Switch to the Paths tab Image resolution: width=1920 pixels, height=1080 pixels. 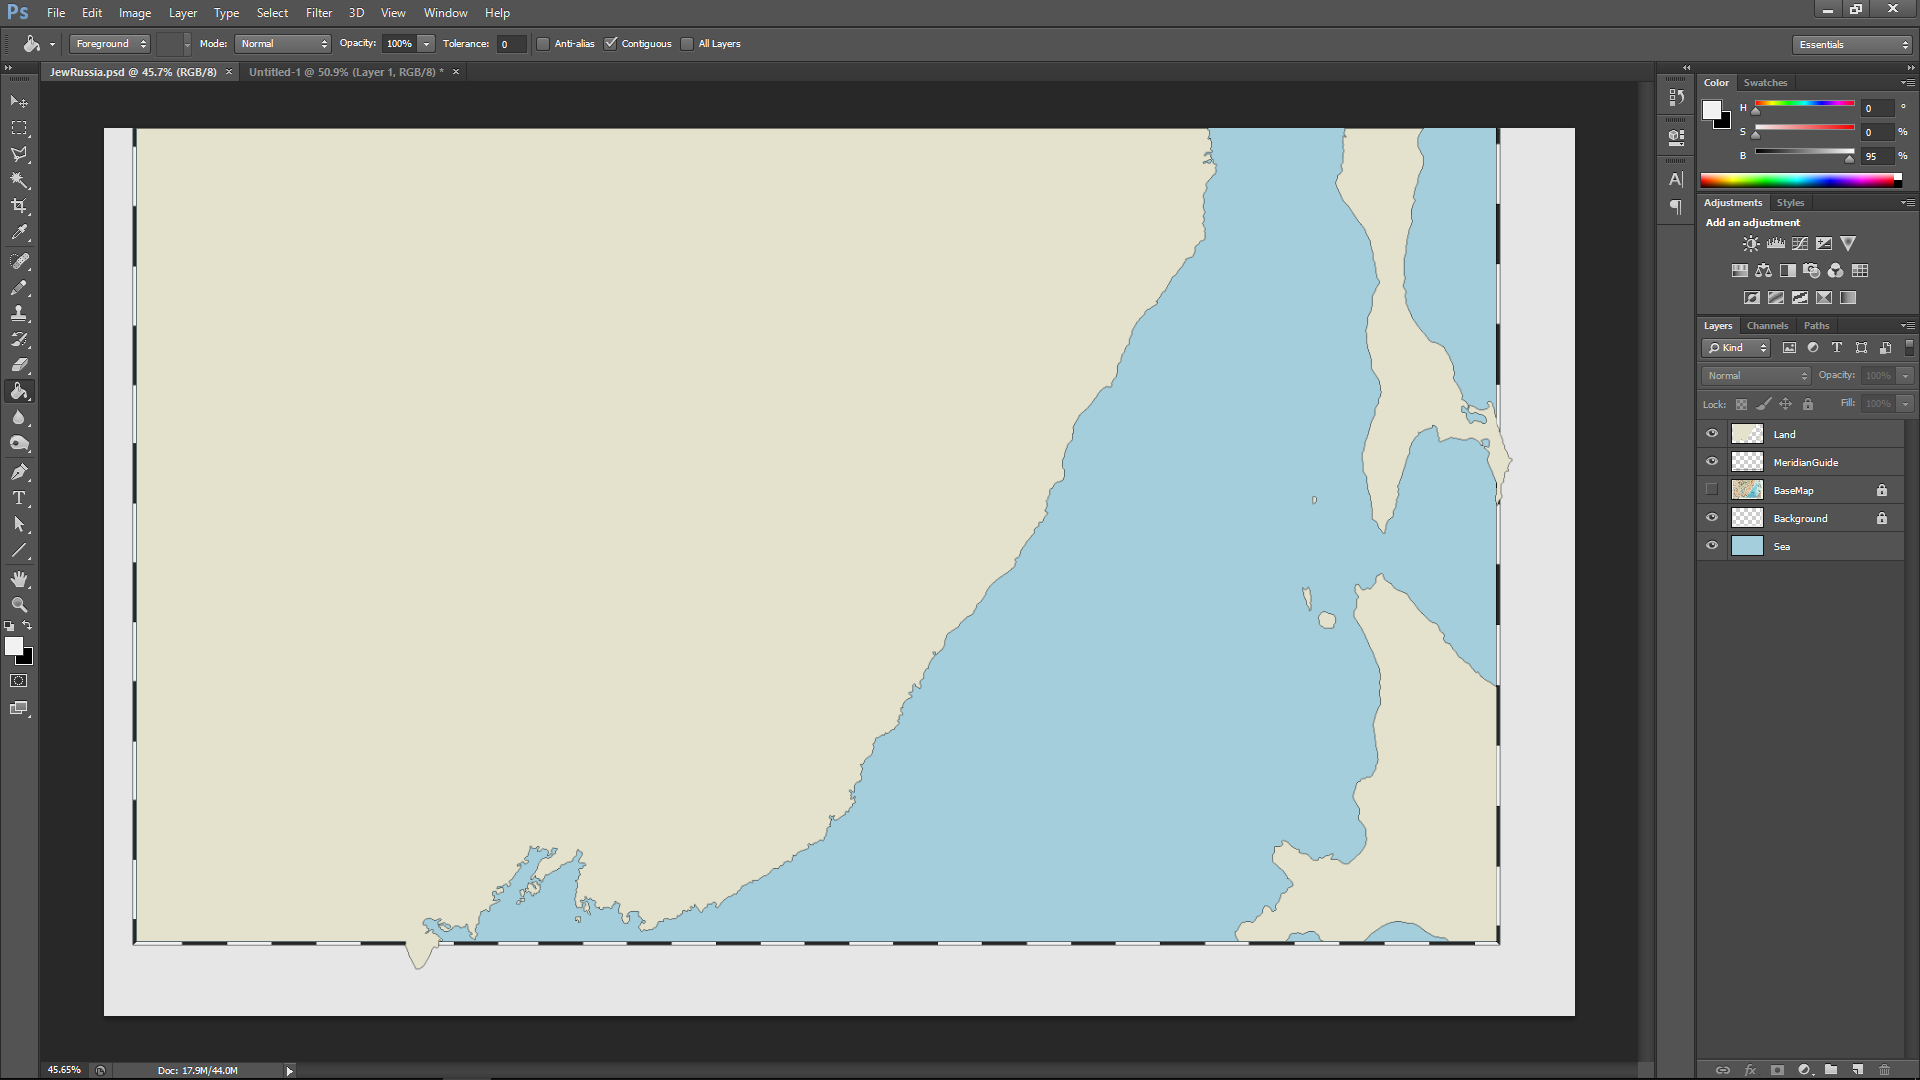click(1816, 326)
